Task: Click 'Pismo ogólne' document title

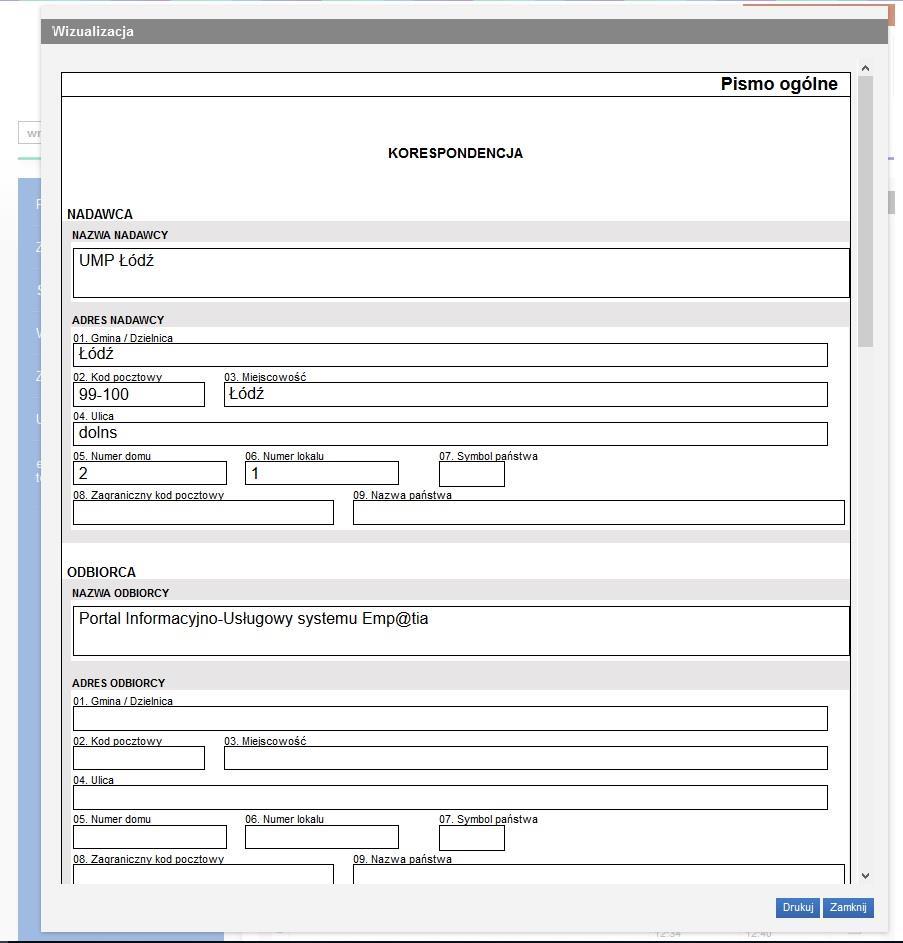Action: pos(779,84)
